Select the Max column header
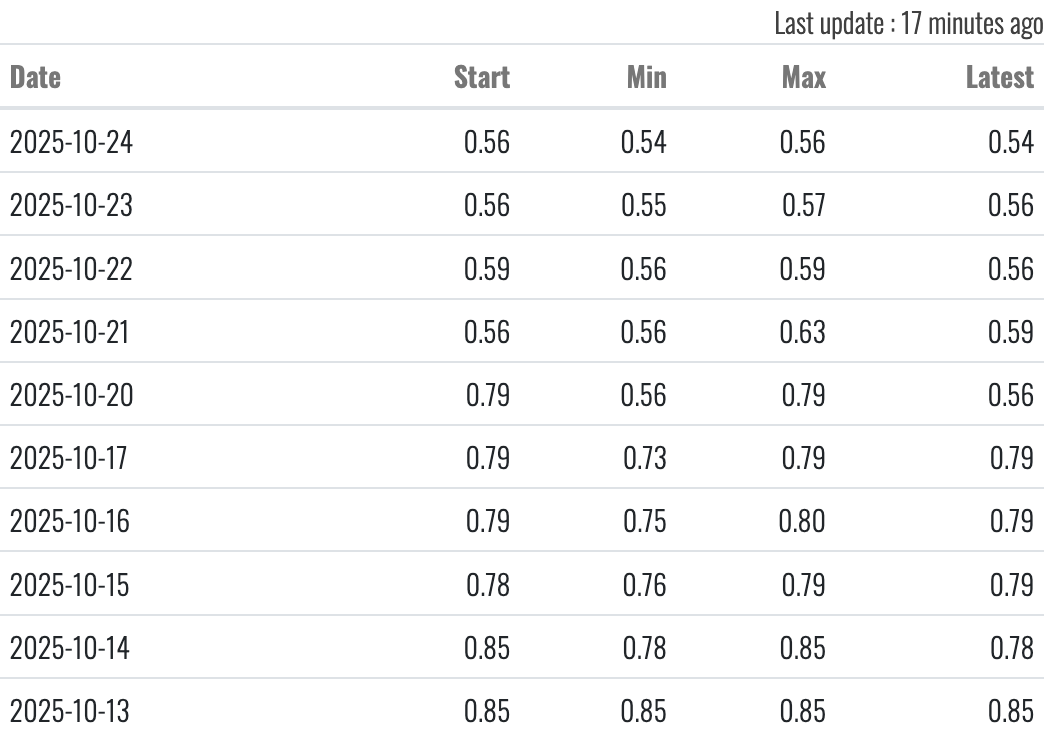This screenshot has width=1044, height=752. click(804, 77)
